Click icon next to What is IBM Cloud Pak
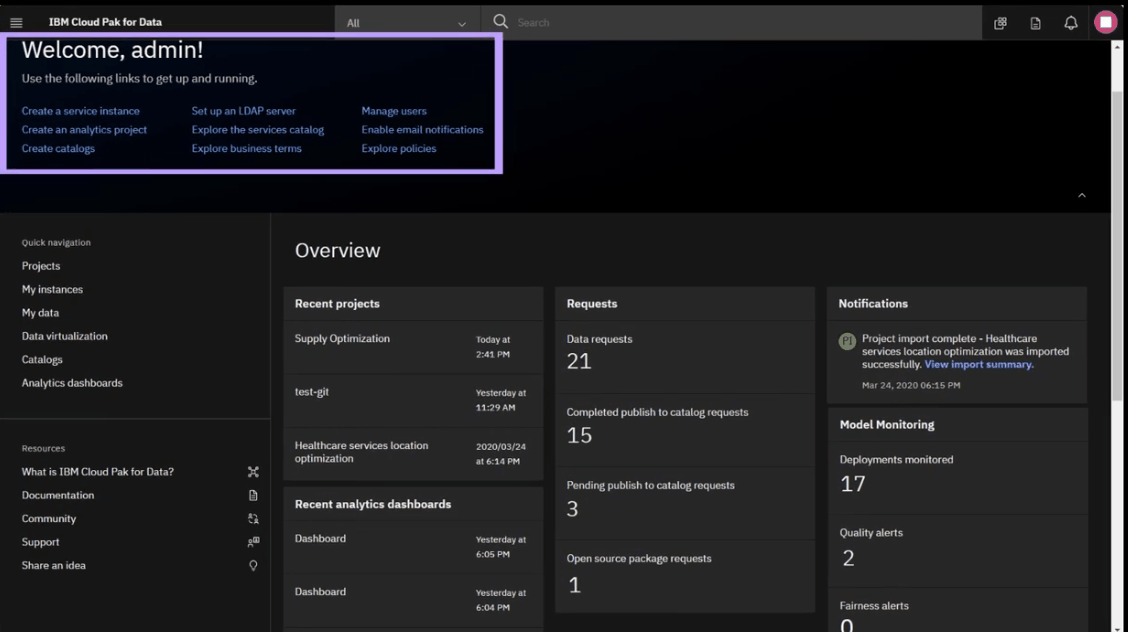 tap(253, 472)
